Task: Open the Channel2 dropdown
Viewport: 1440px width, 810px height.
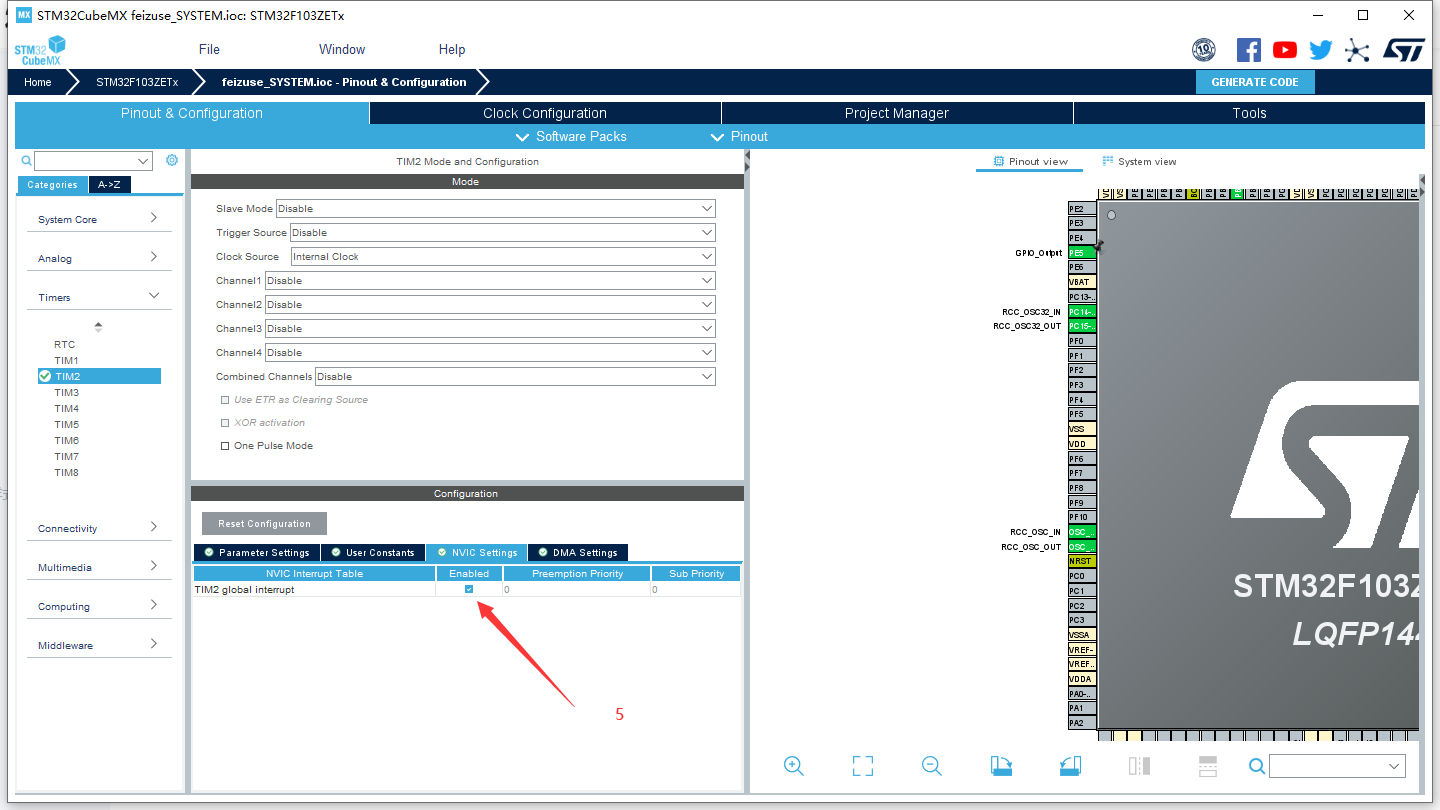Action: [490, 305]
